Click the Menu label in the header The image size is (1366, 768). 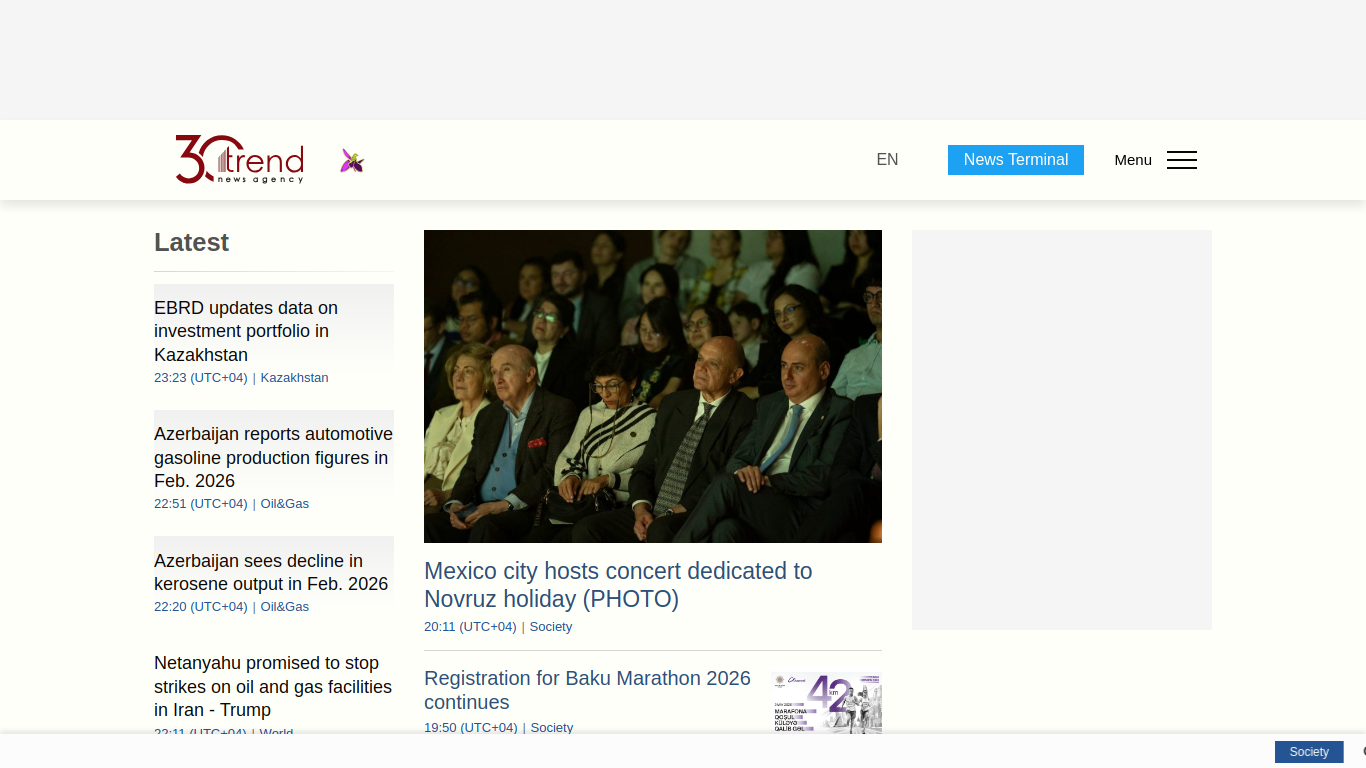pyautogui.click(x=1133, y=160)
